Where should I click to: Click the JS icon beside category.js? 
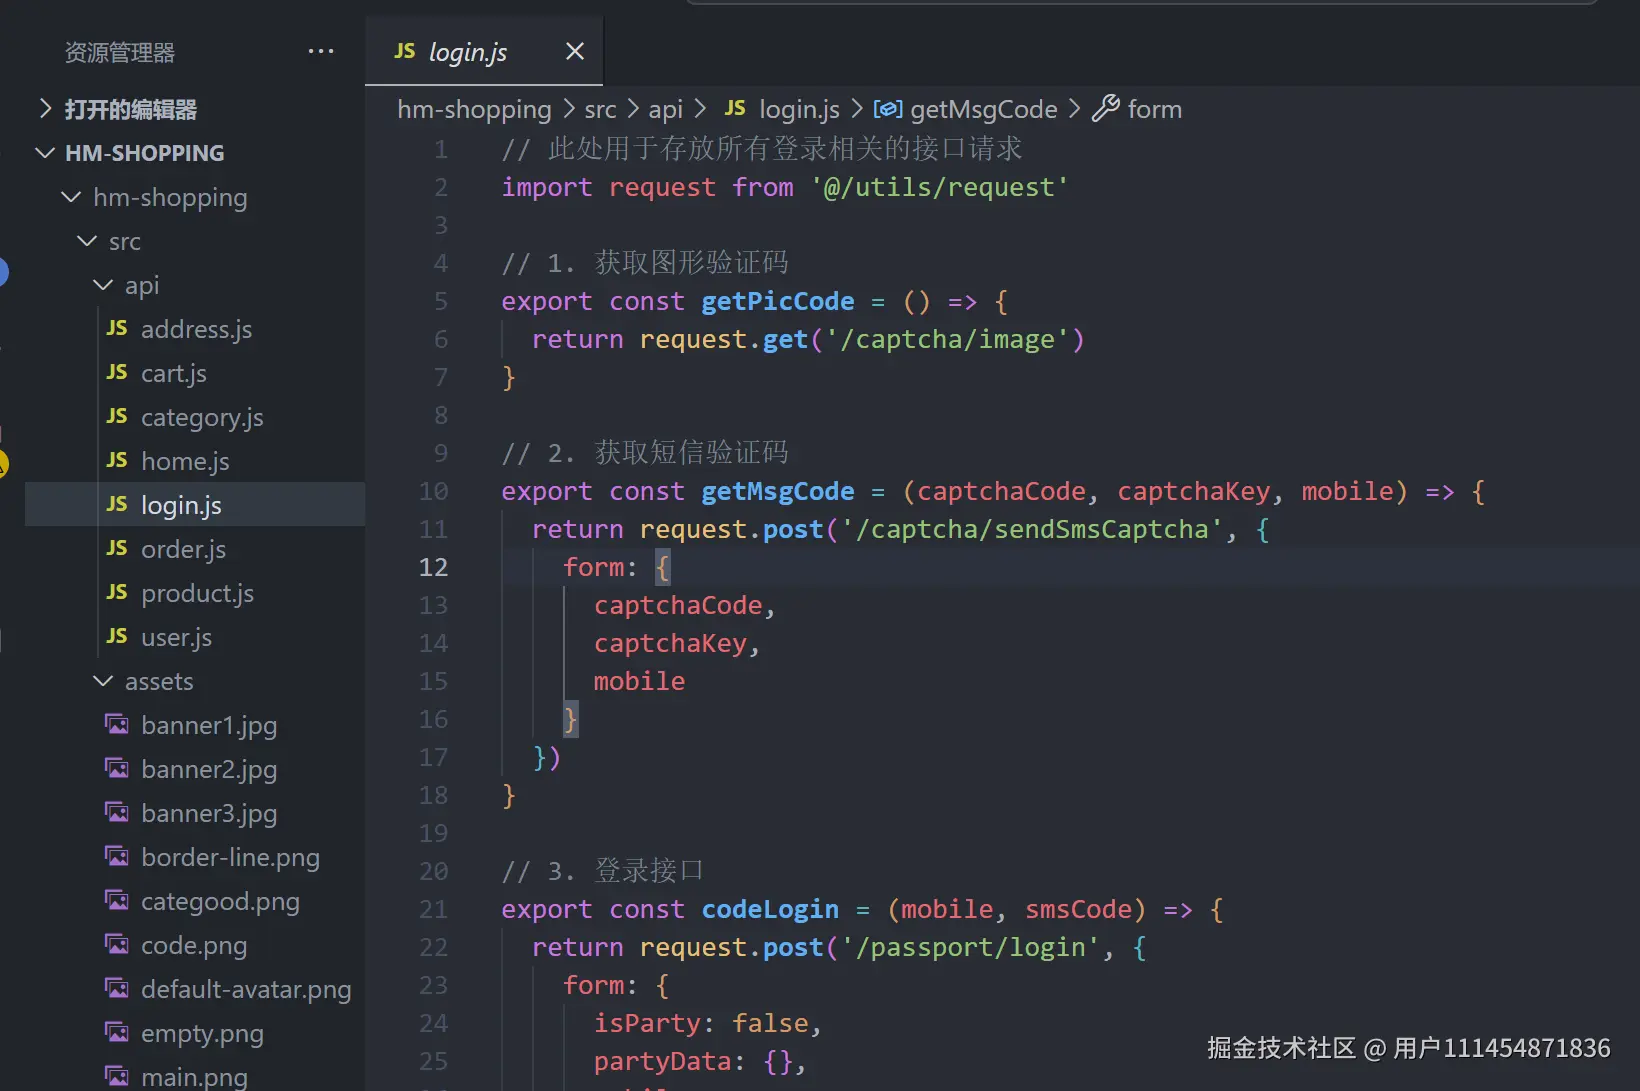(x=117, y=416)
